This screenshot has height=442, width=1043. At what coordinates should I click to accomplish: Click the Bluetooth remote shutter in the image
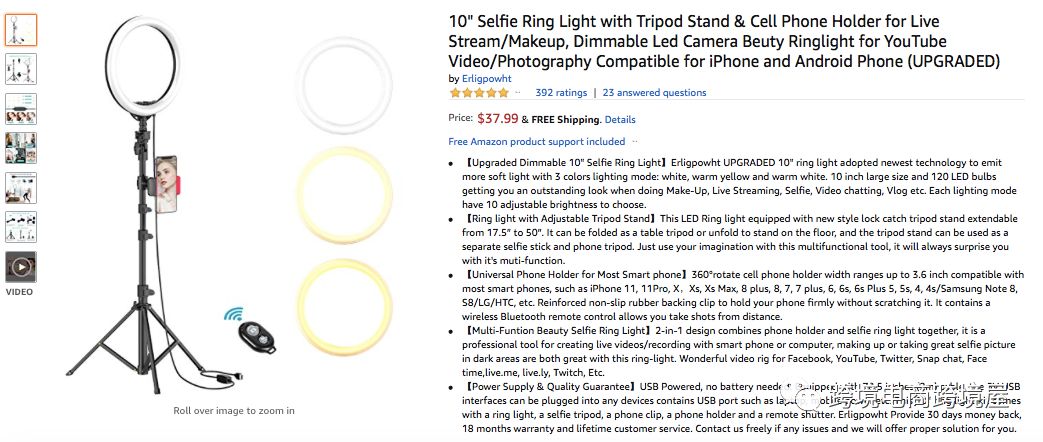pos(257,337)
